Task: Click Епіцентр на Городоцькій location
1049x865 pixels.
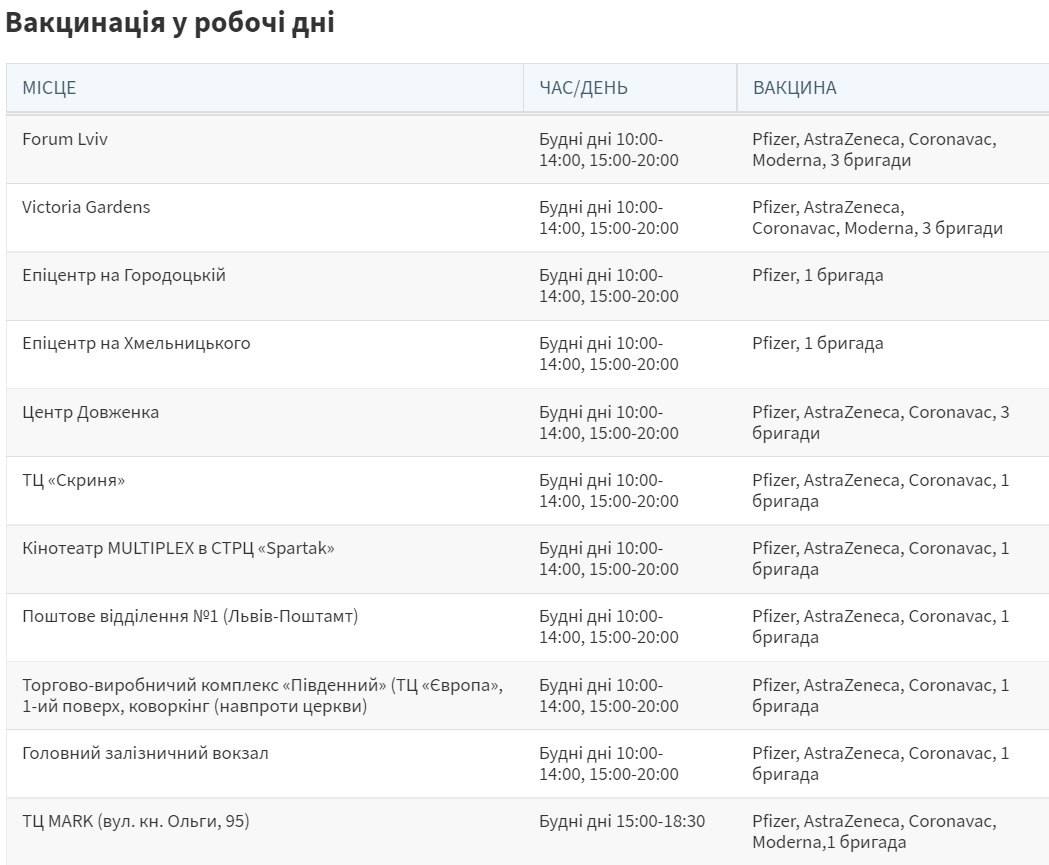Action: (x=124, y=276)
